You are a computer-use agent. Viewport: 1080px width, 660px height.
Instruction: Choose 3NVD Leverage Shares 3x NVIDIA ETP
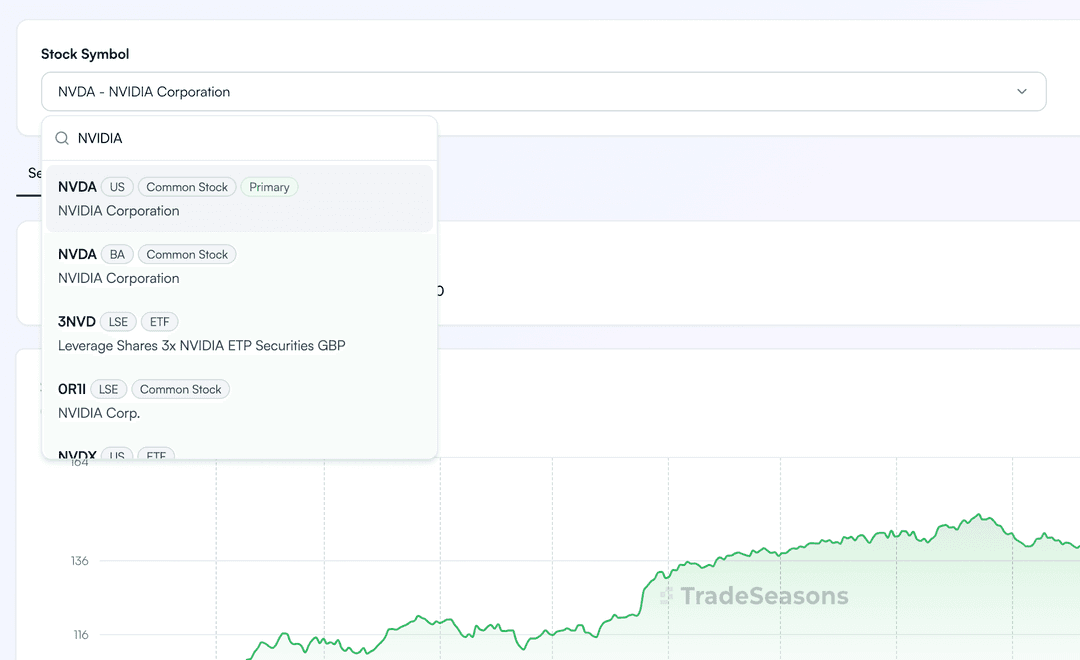[239, 333]
